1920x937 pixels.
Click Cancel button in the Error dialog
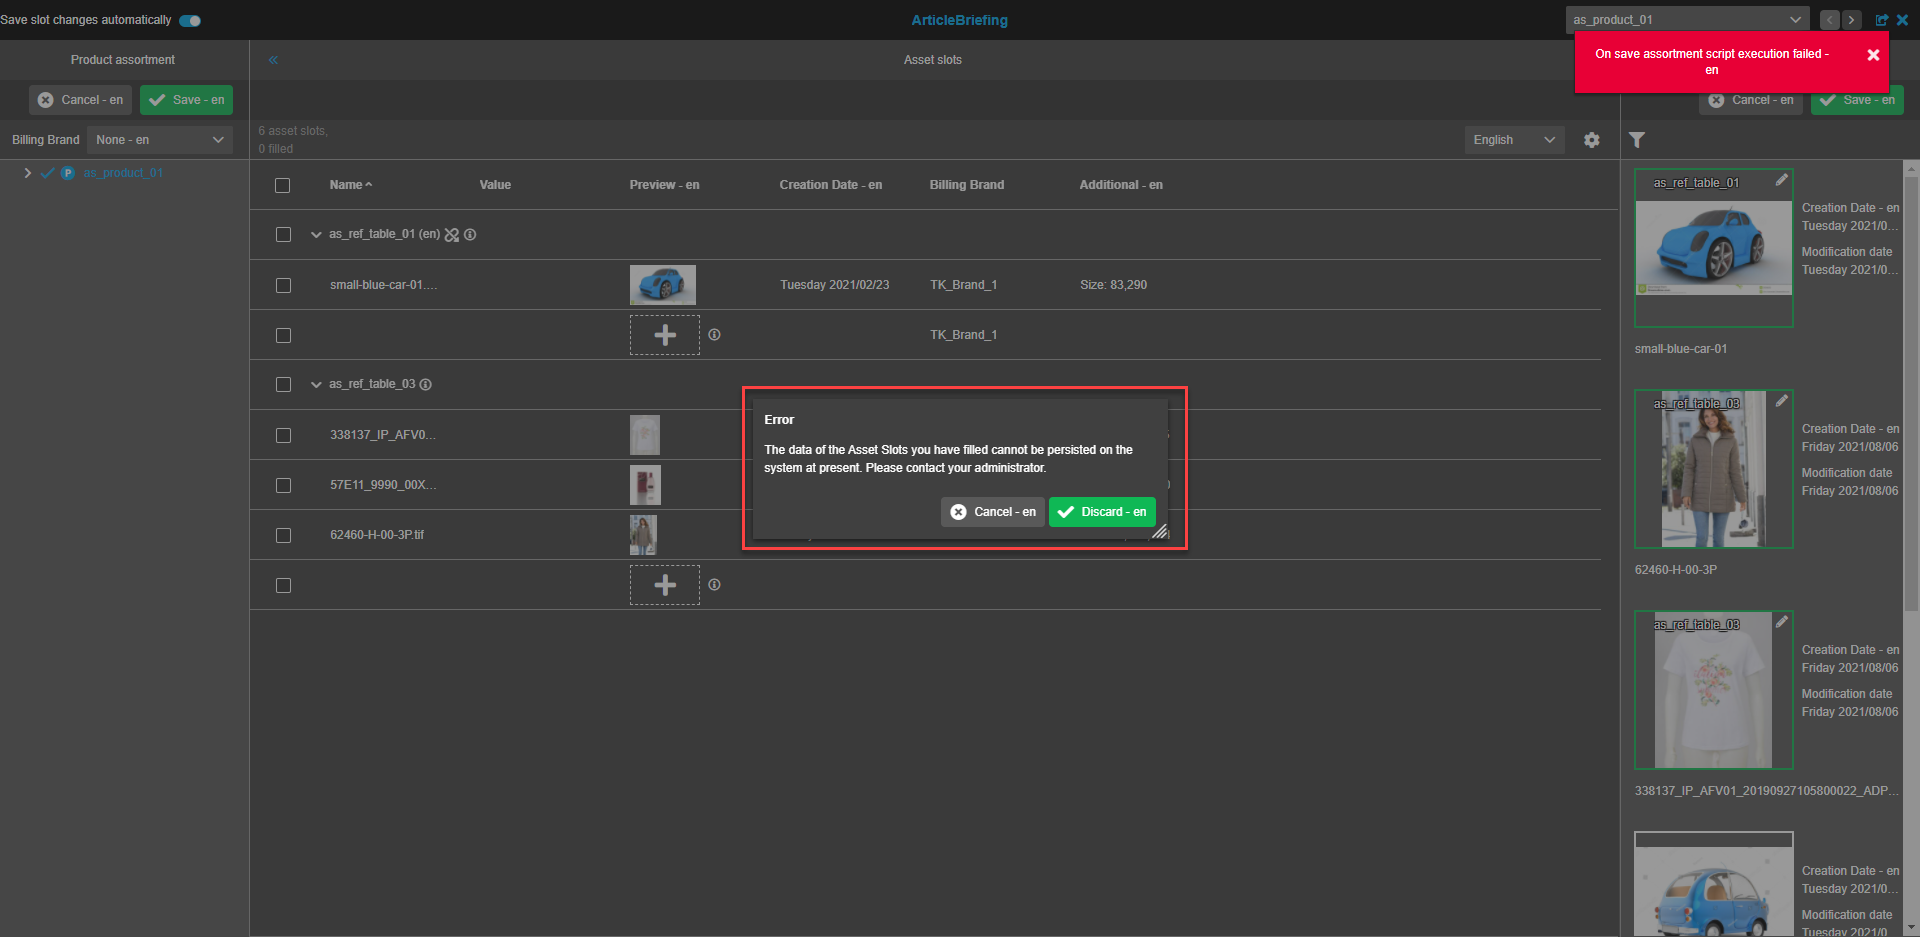[993, 512]
